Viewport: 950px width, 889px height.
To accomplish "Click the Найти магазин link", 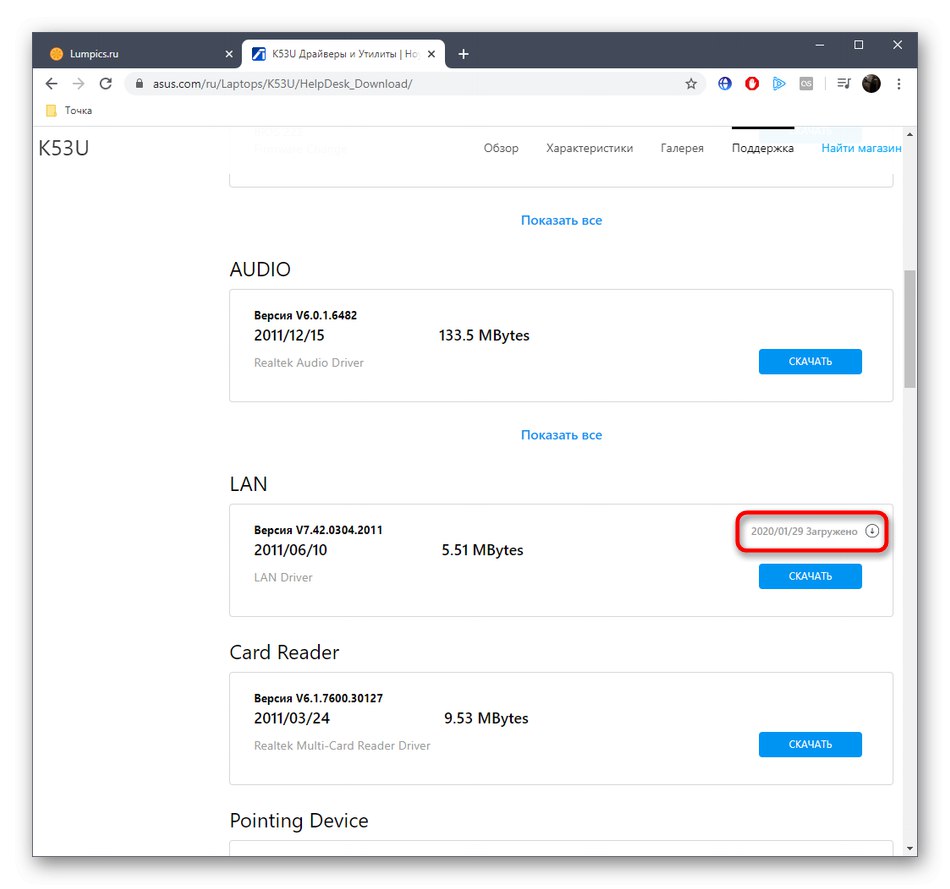I will pos(861,148).
